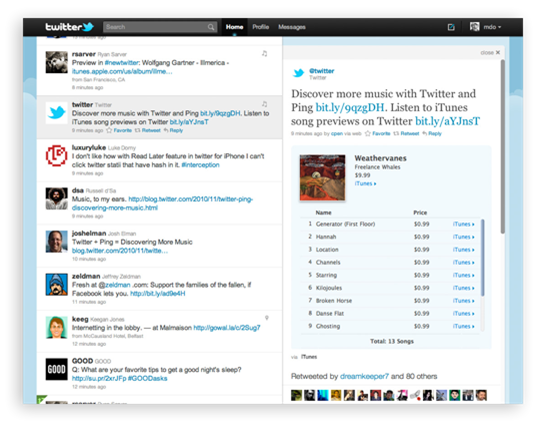This screenshot has width=539, height=424.
Task: Go to the Home tab
Action: click(x=234, y=27)
